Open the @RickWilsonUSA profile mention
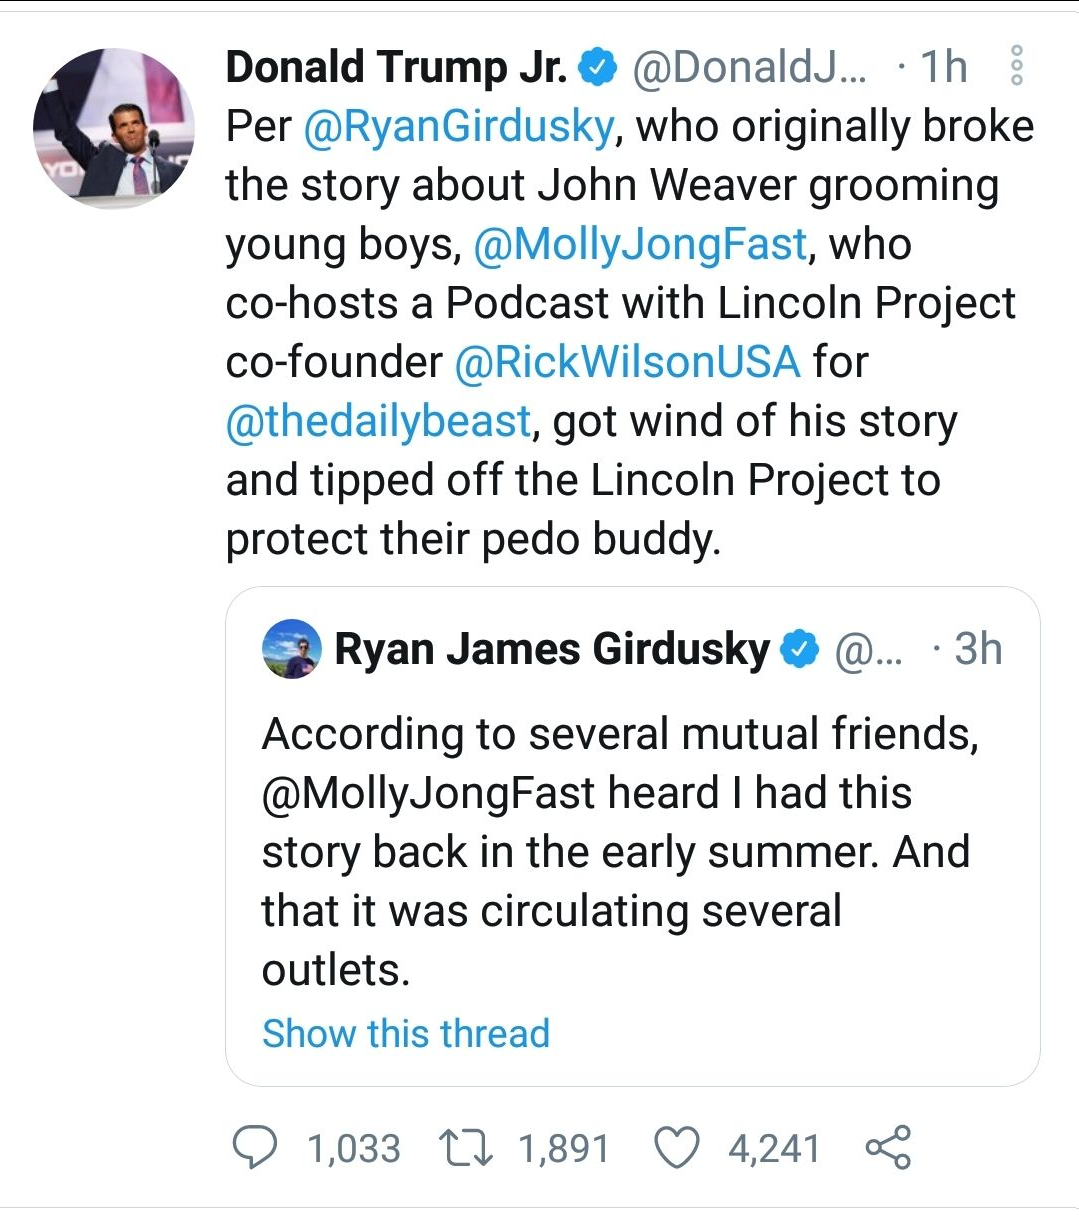1079x1215 pixels. (x=627, y=362)
